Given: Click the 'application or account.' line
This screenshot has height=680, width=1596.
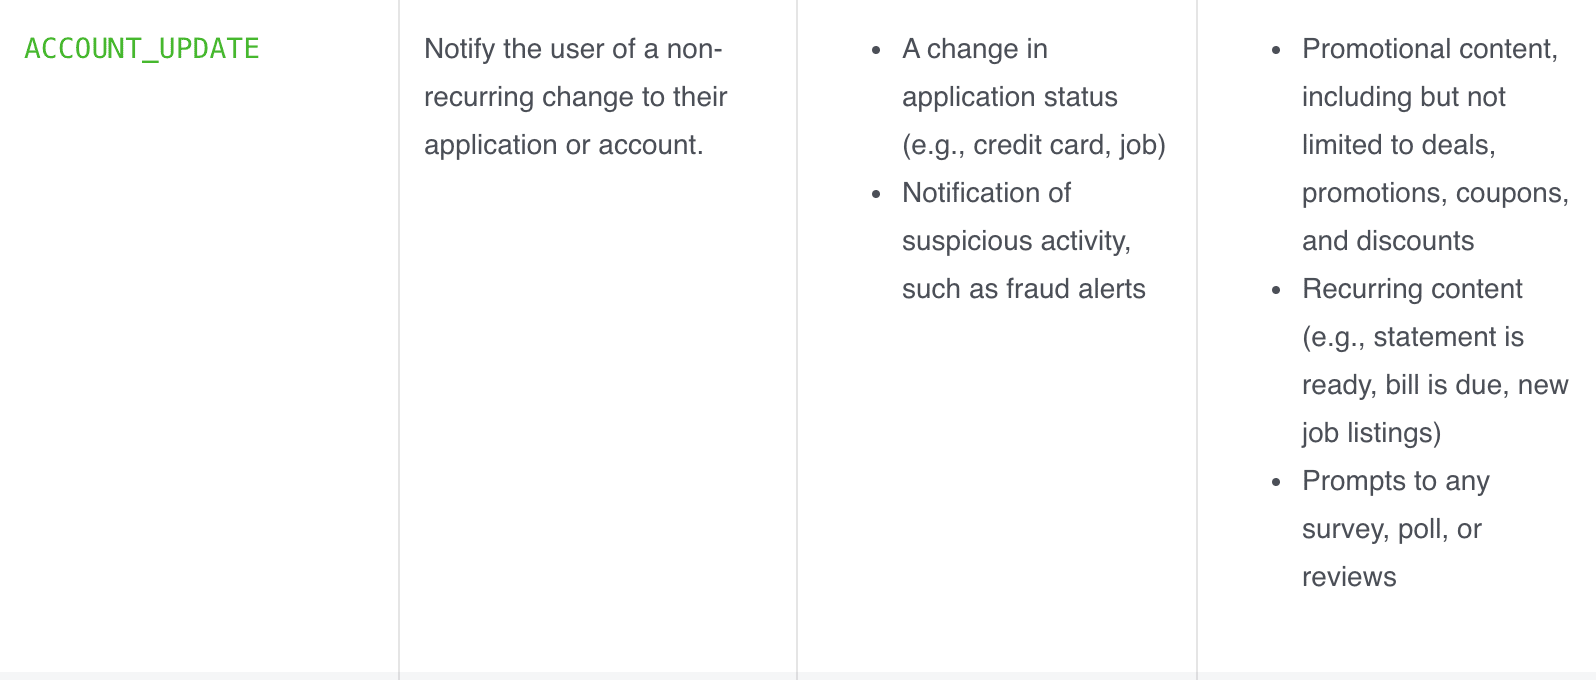Looking at the screenshot, I should tap(564, 145).
